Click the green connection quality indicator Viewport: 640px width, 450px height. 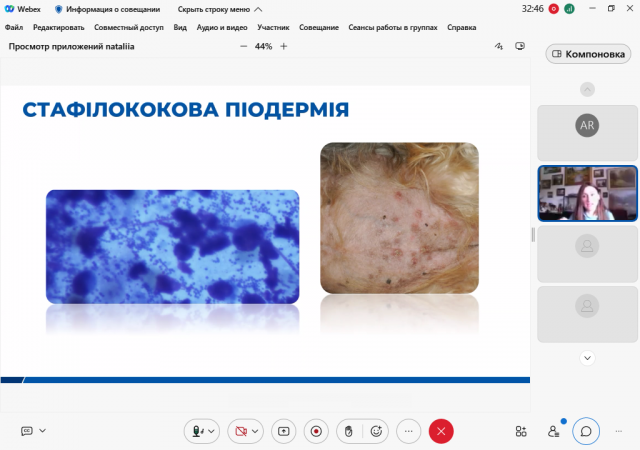click(x=569, y=9)
